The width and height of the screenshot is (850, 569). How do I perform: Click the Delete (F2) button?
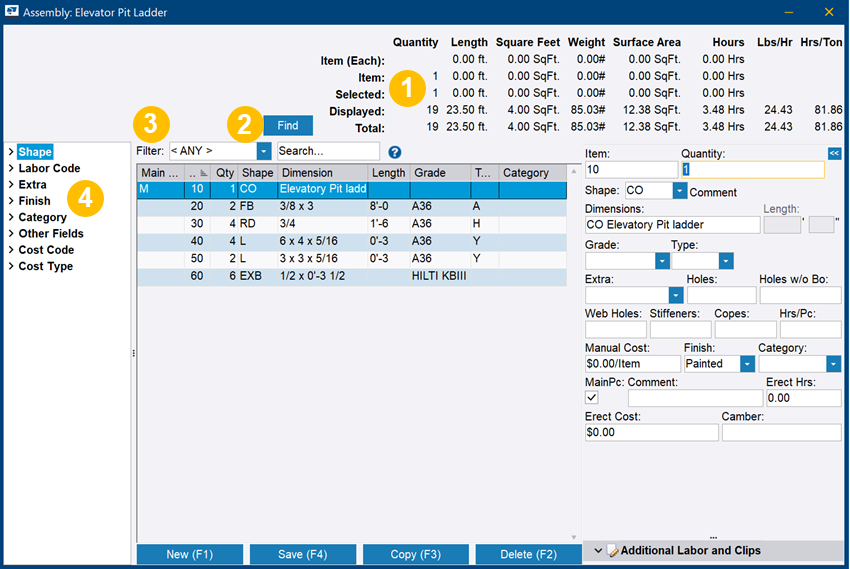point(529,554)
